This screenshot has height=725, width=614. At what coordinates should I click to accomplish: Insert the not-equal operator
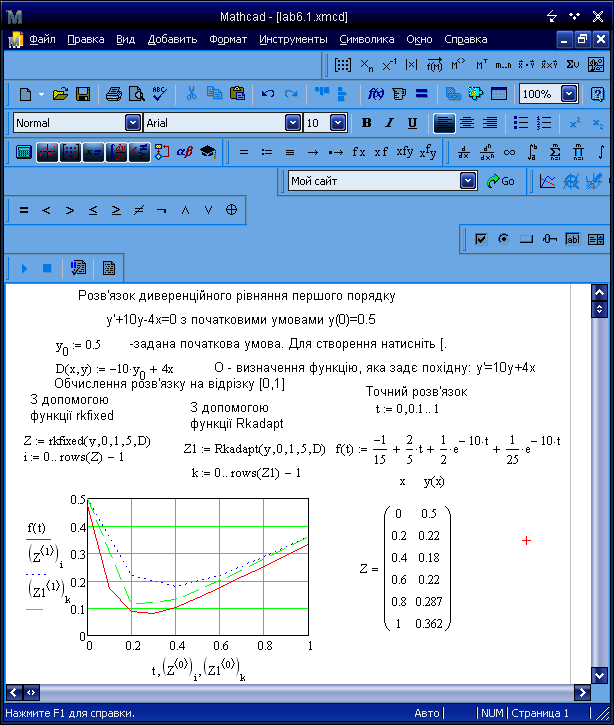[x=139, y=210]
